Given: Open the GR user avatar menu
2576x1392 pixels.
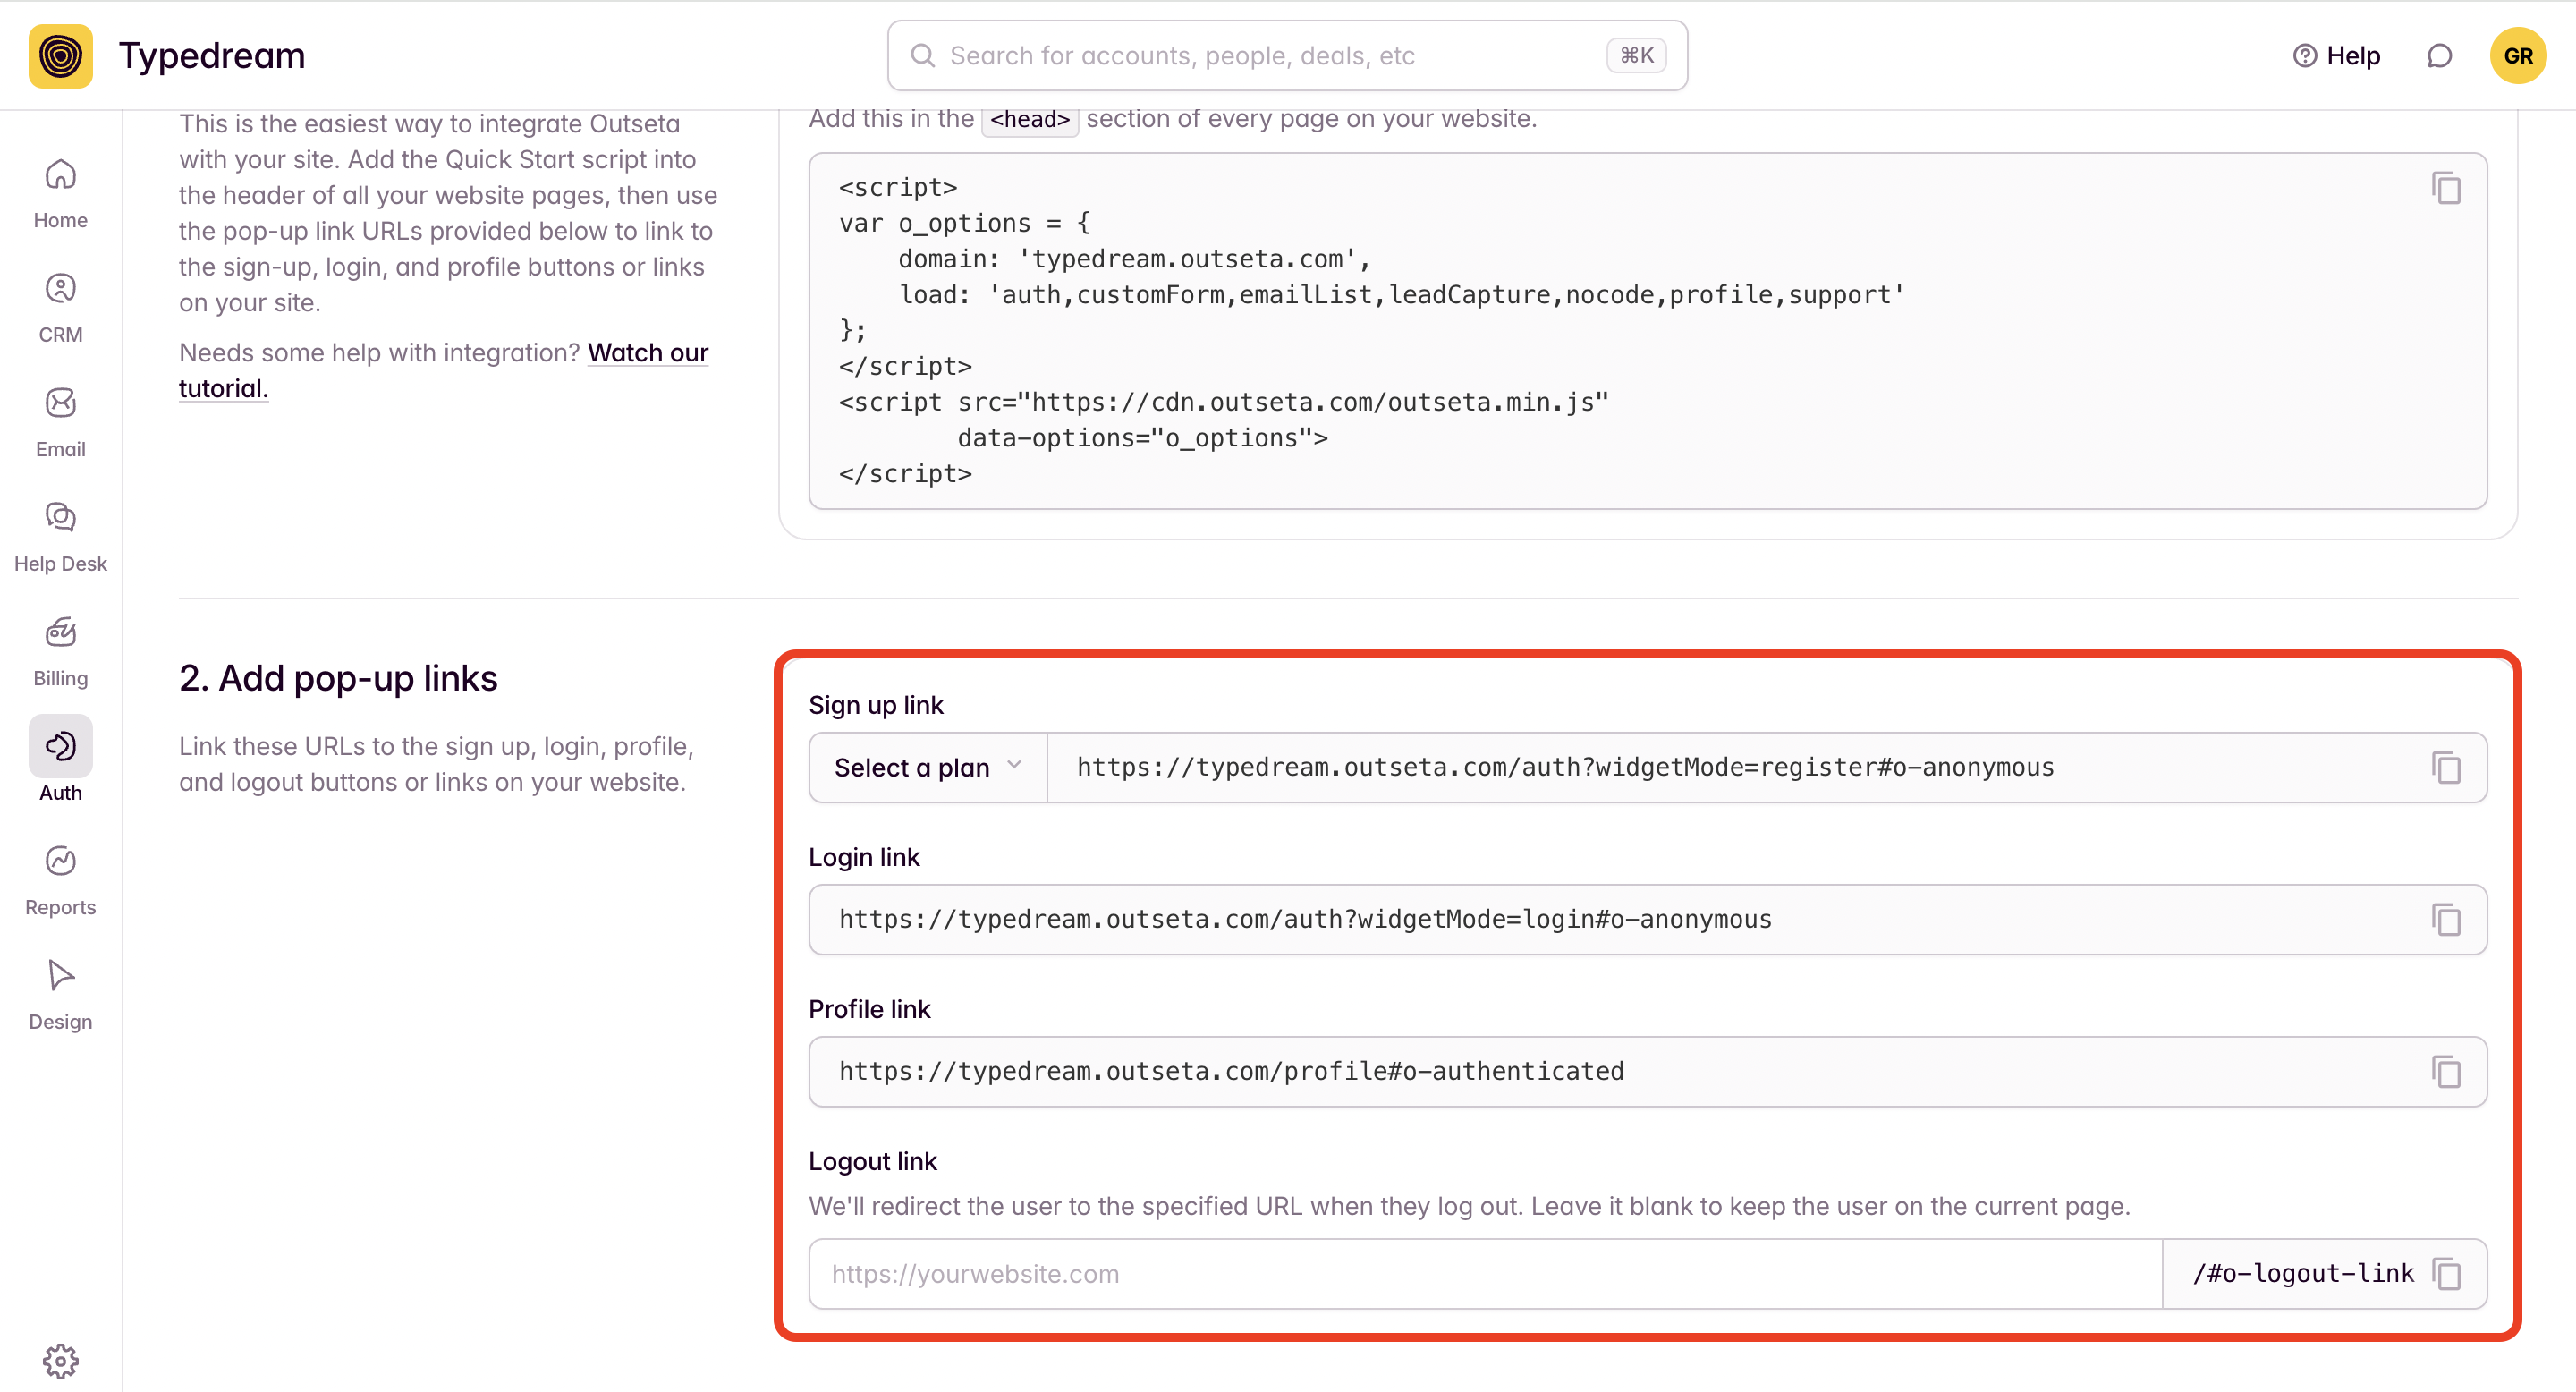Looking at the screenshot, I should (2517, 56).
